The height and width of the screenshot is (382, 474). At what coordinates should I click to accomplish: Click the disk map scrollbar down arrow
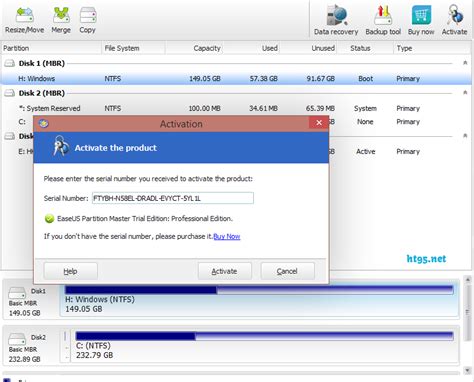467,370
